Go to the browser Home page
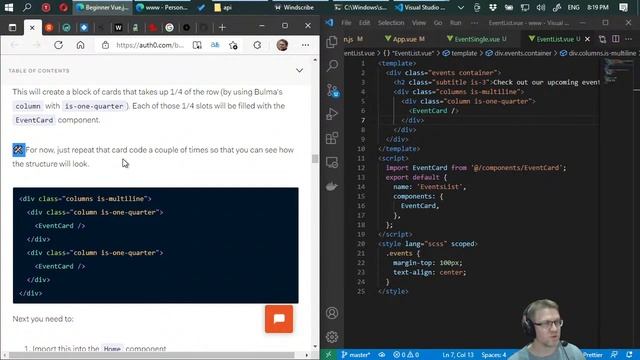 click(x=80, y=45)
